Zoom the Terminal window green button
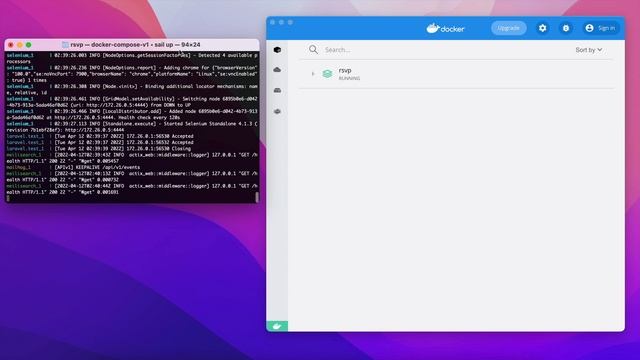 coord(29,45)
